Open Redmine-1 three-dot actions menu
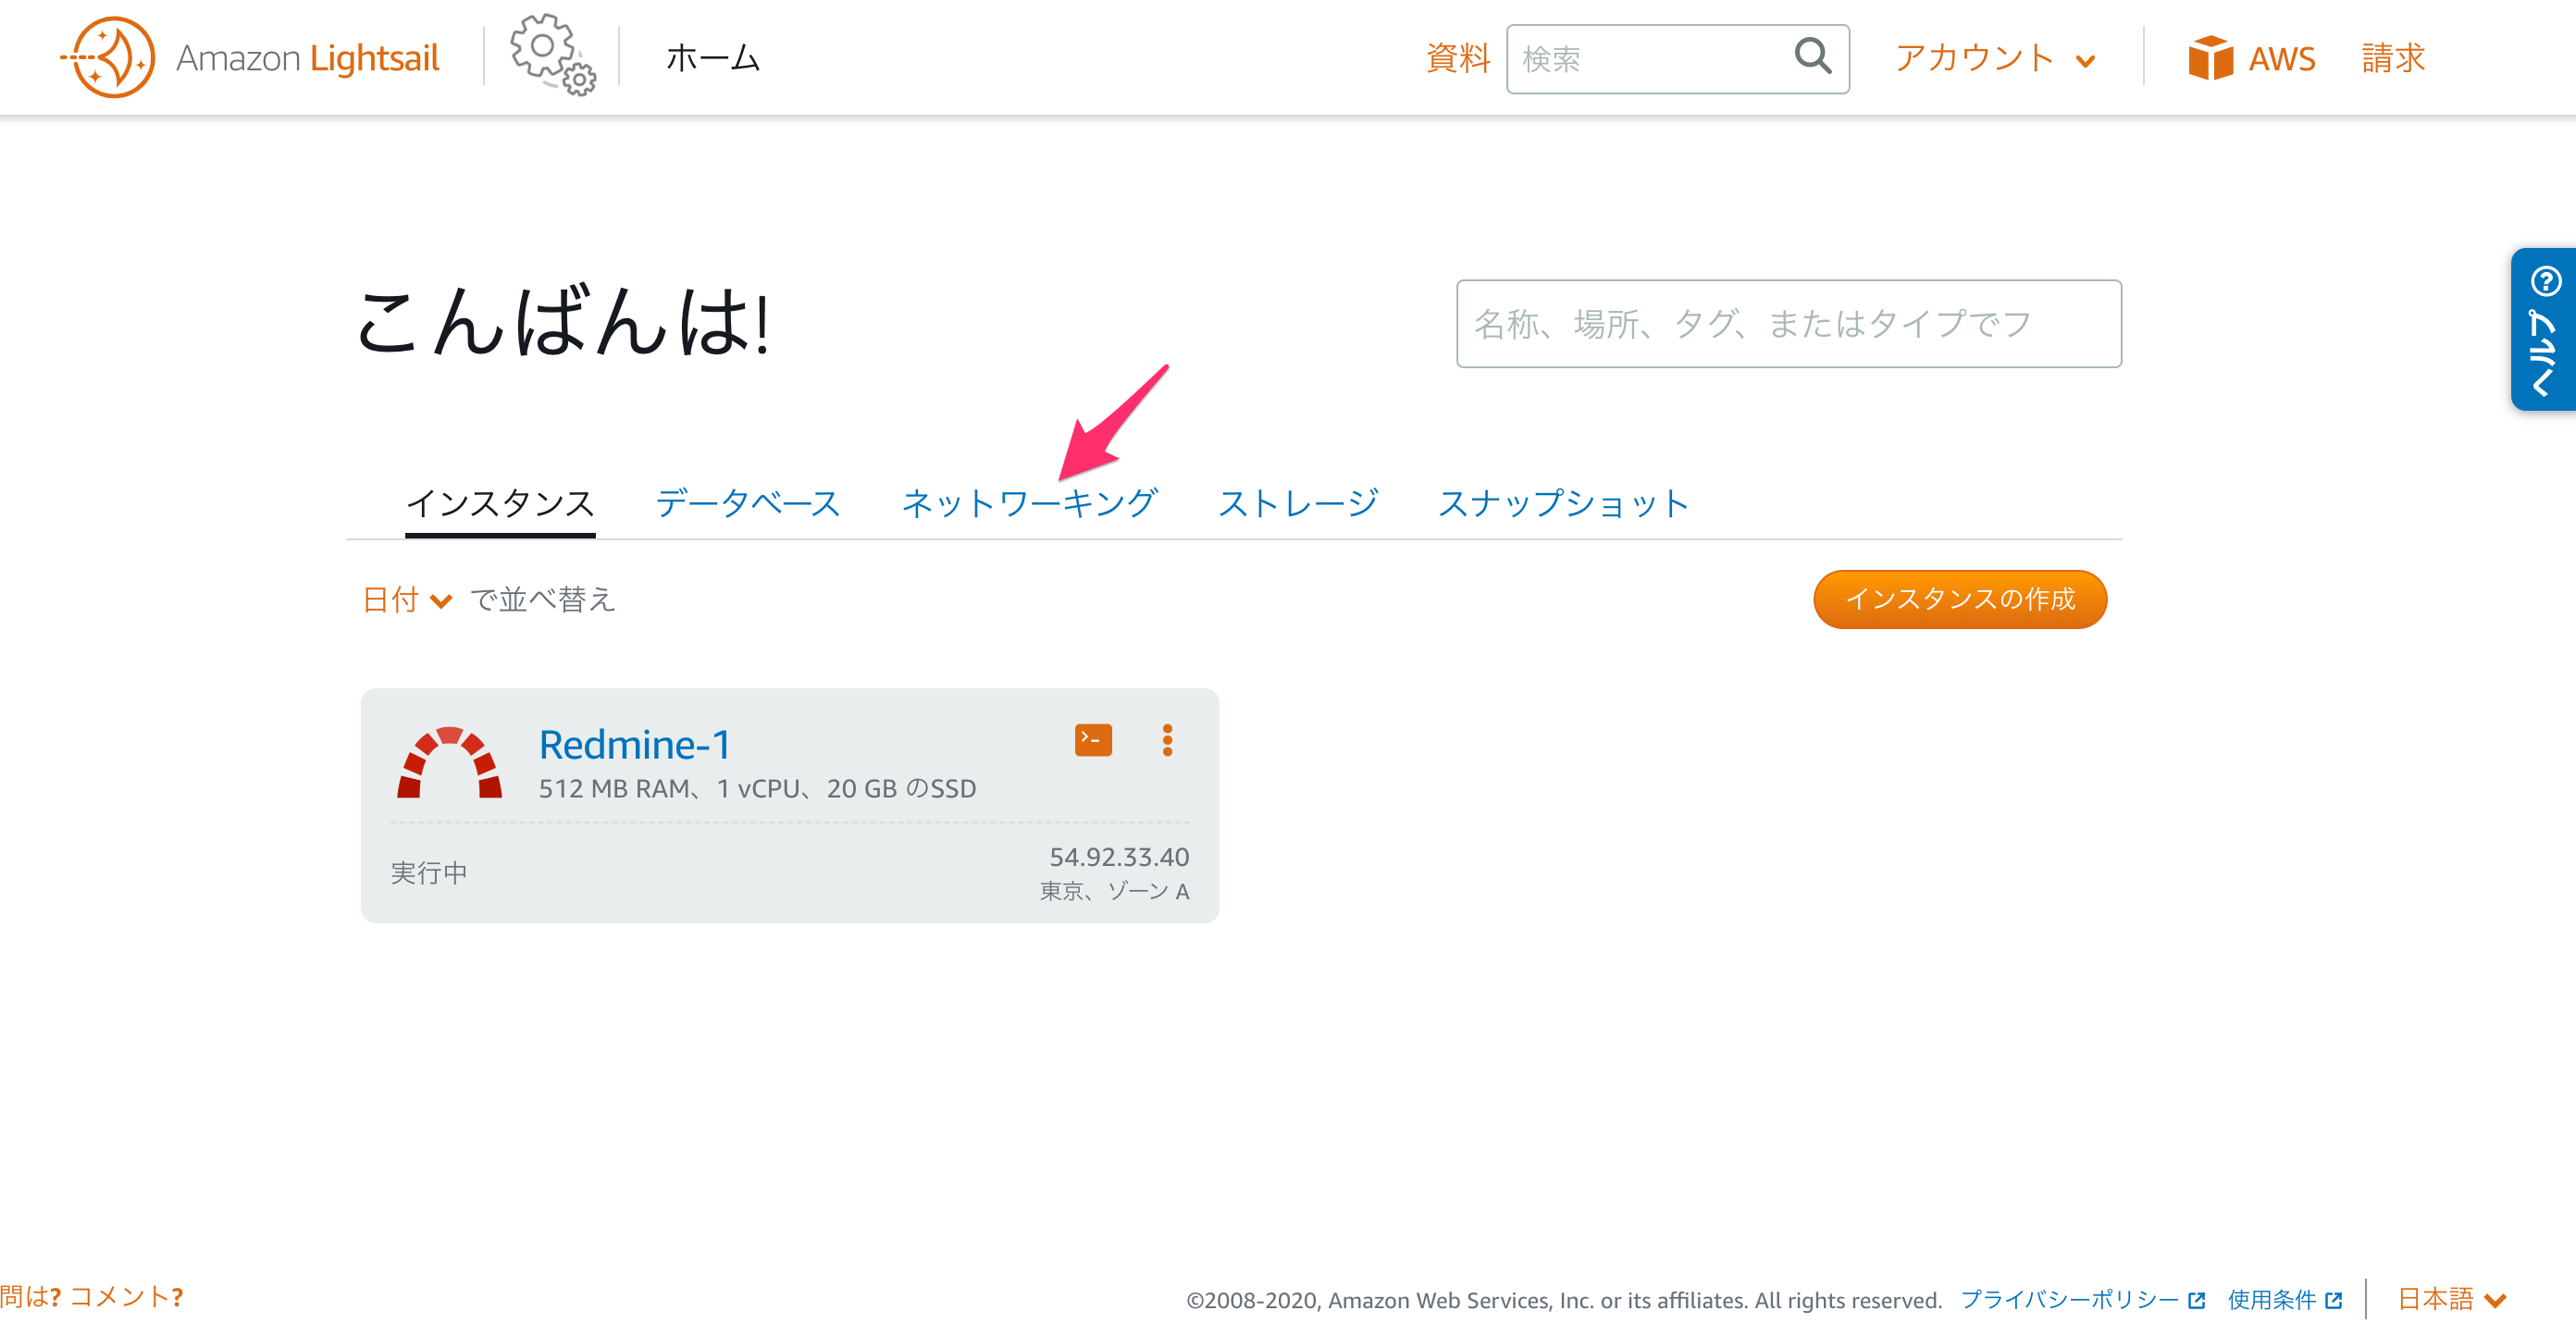This screenshot has height=1323, width=2576. tap(1167, 740)
